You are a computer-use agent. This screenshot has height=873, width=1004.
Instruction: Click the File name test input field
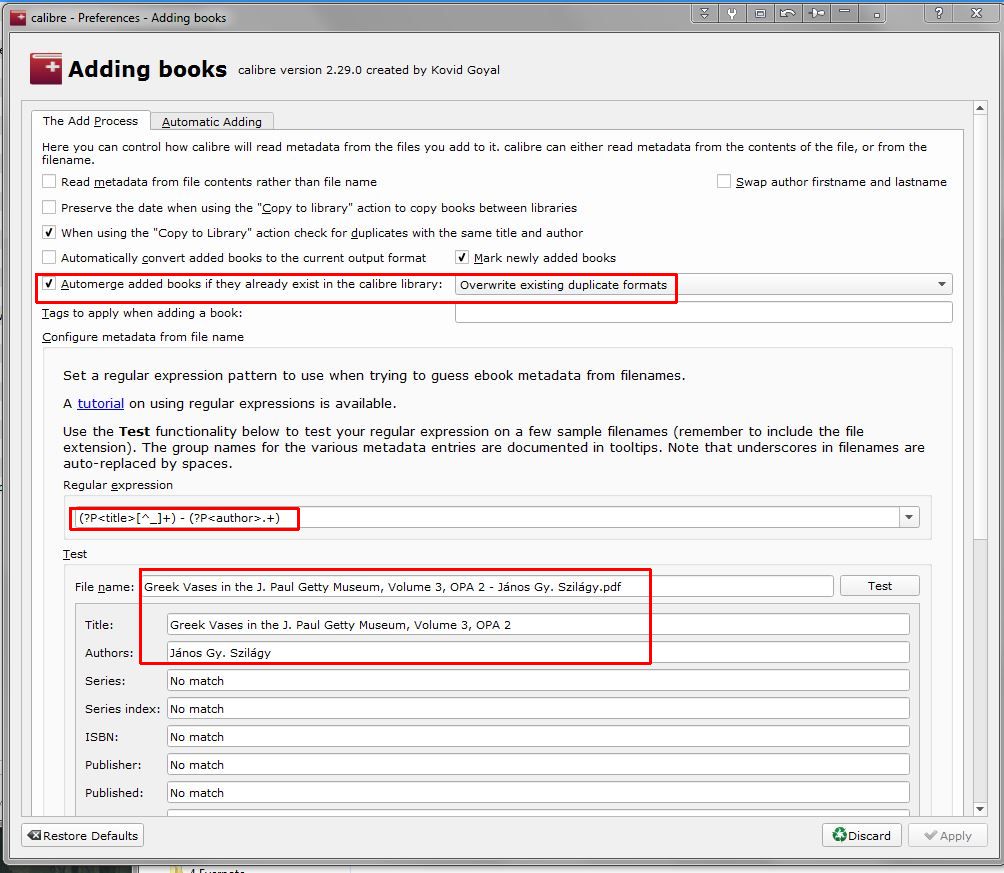487,586
